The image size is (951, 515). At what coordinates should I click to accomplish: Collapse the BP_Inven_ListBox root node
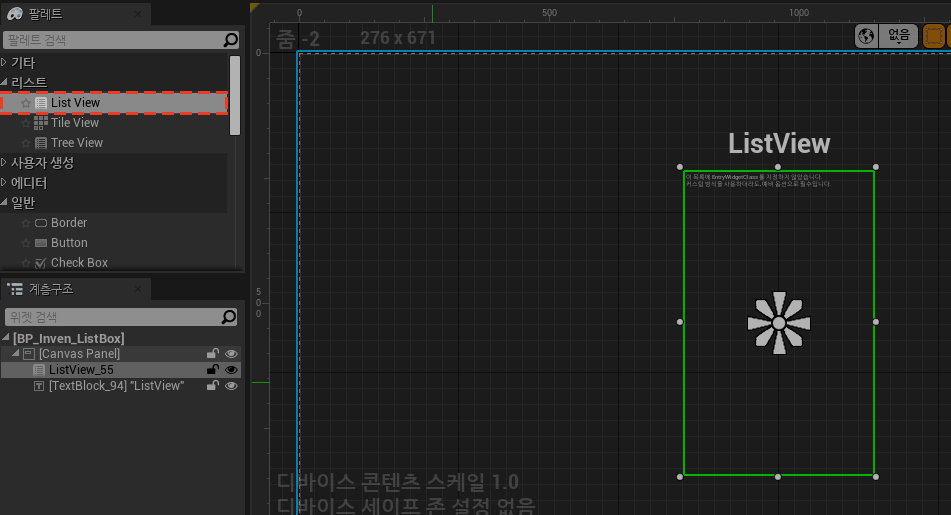pos(6,337)
